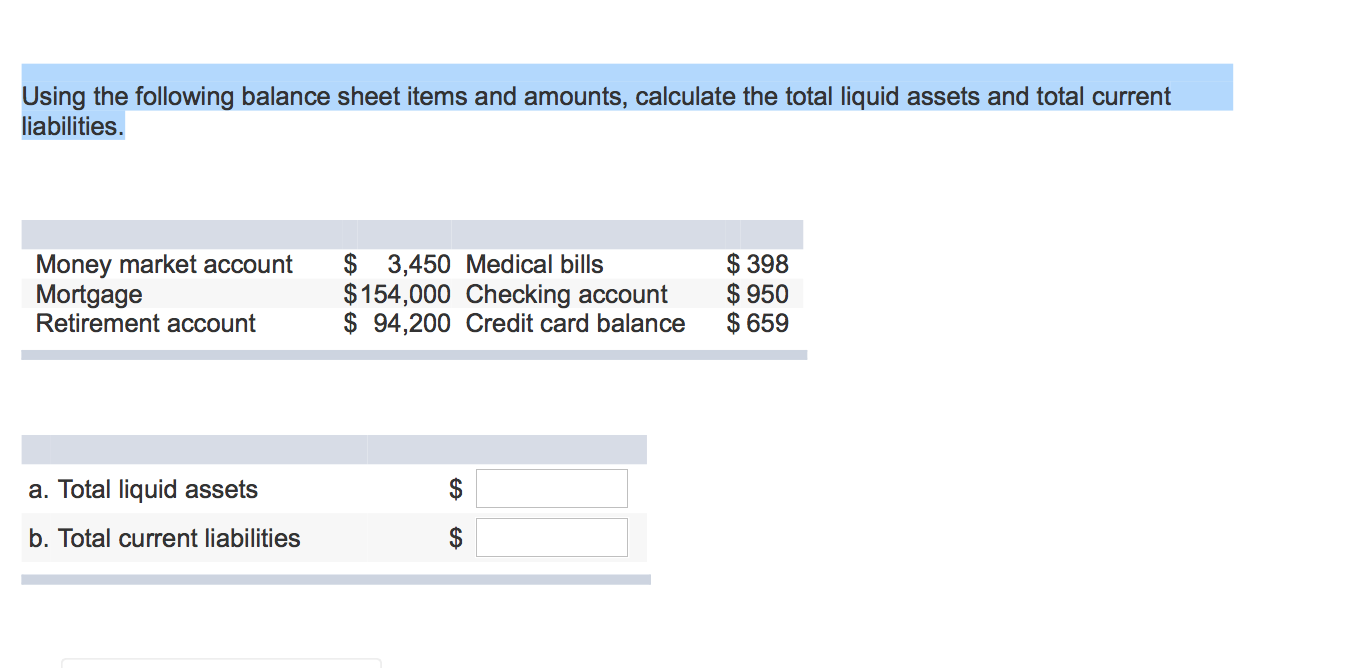Click the Total current liabilities input field

coord(551,538)
